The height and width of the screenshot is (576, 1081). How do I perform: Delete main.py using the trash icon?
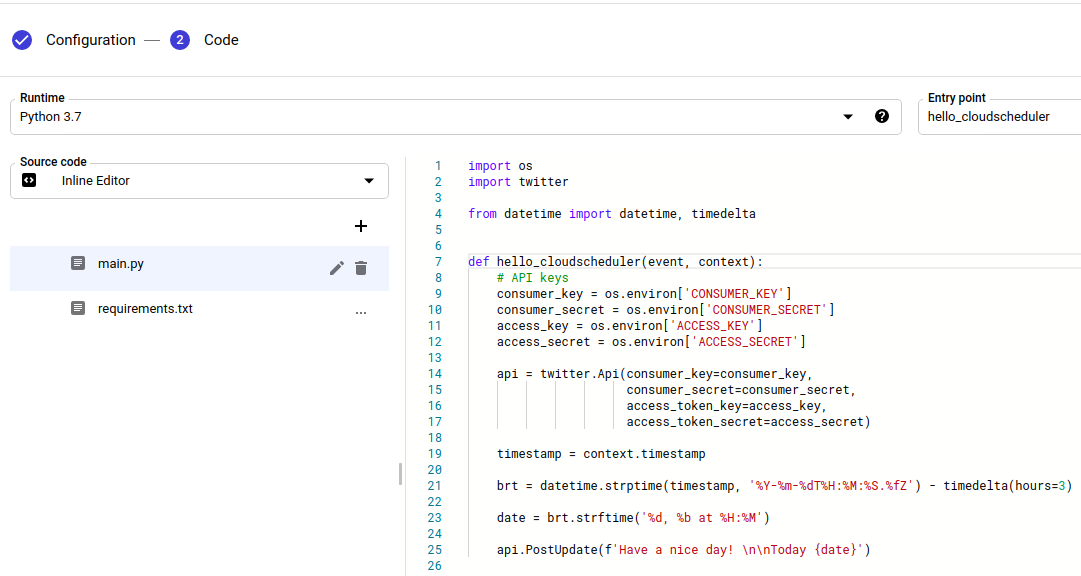[361, 268]
